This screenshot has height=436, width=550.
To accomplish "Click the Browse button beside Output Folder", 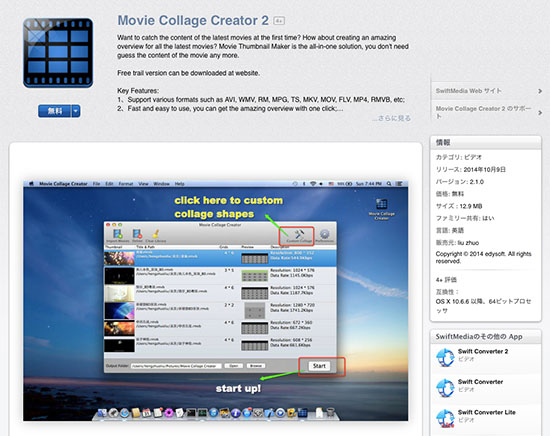I will 256,366.
